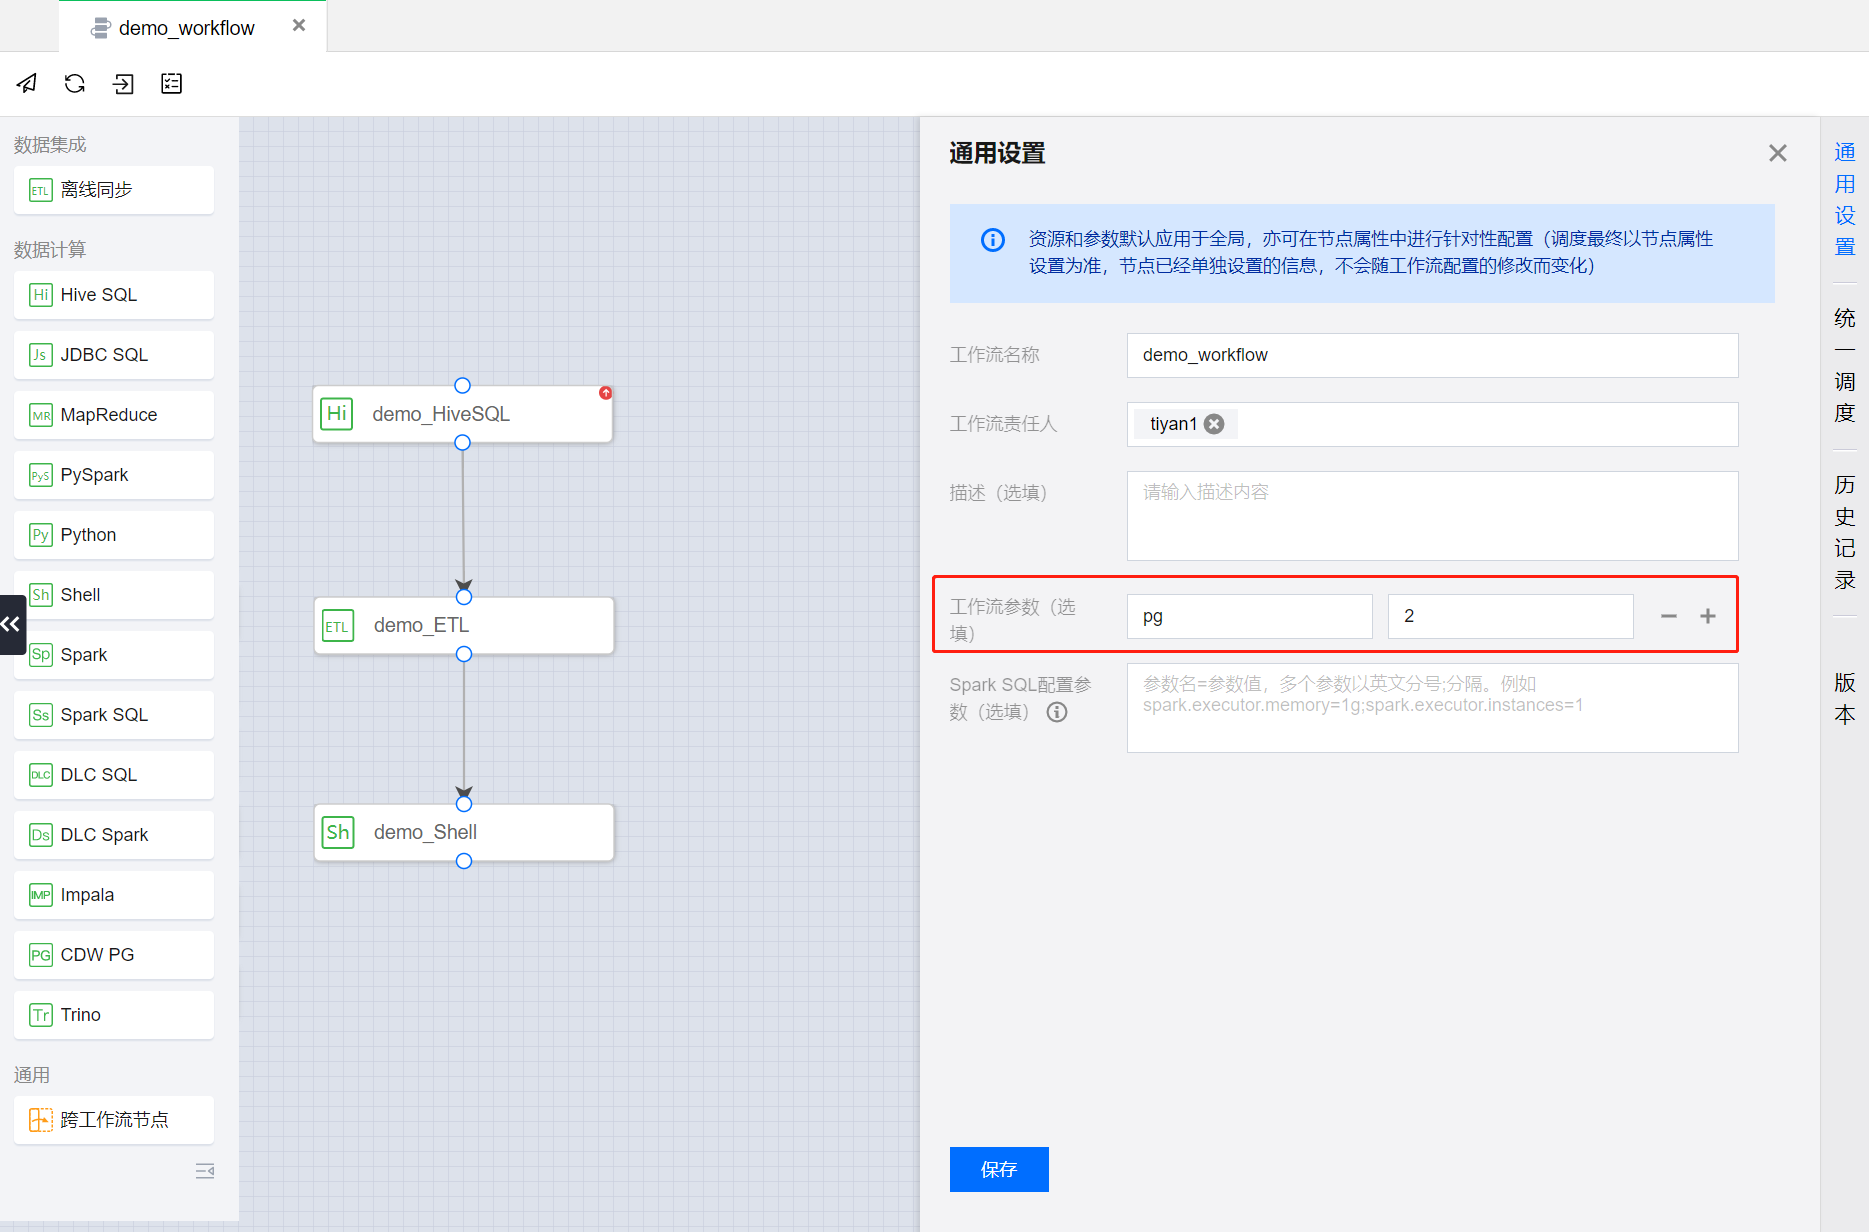Click the collapse list icon under node palette
Viewport: 1869px width, 1232px height.
coord(205,1171)
